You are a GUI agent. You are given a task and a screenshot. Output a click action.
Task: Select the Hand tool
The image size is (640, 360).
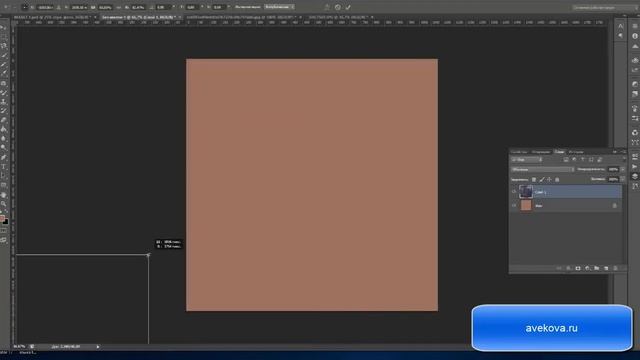(4, 195)
